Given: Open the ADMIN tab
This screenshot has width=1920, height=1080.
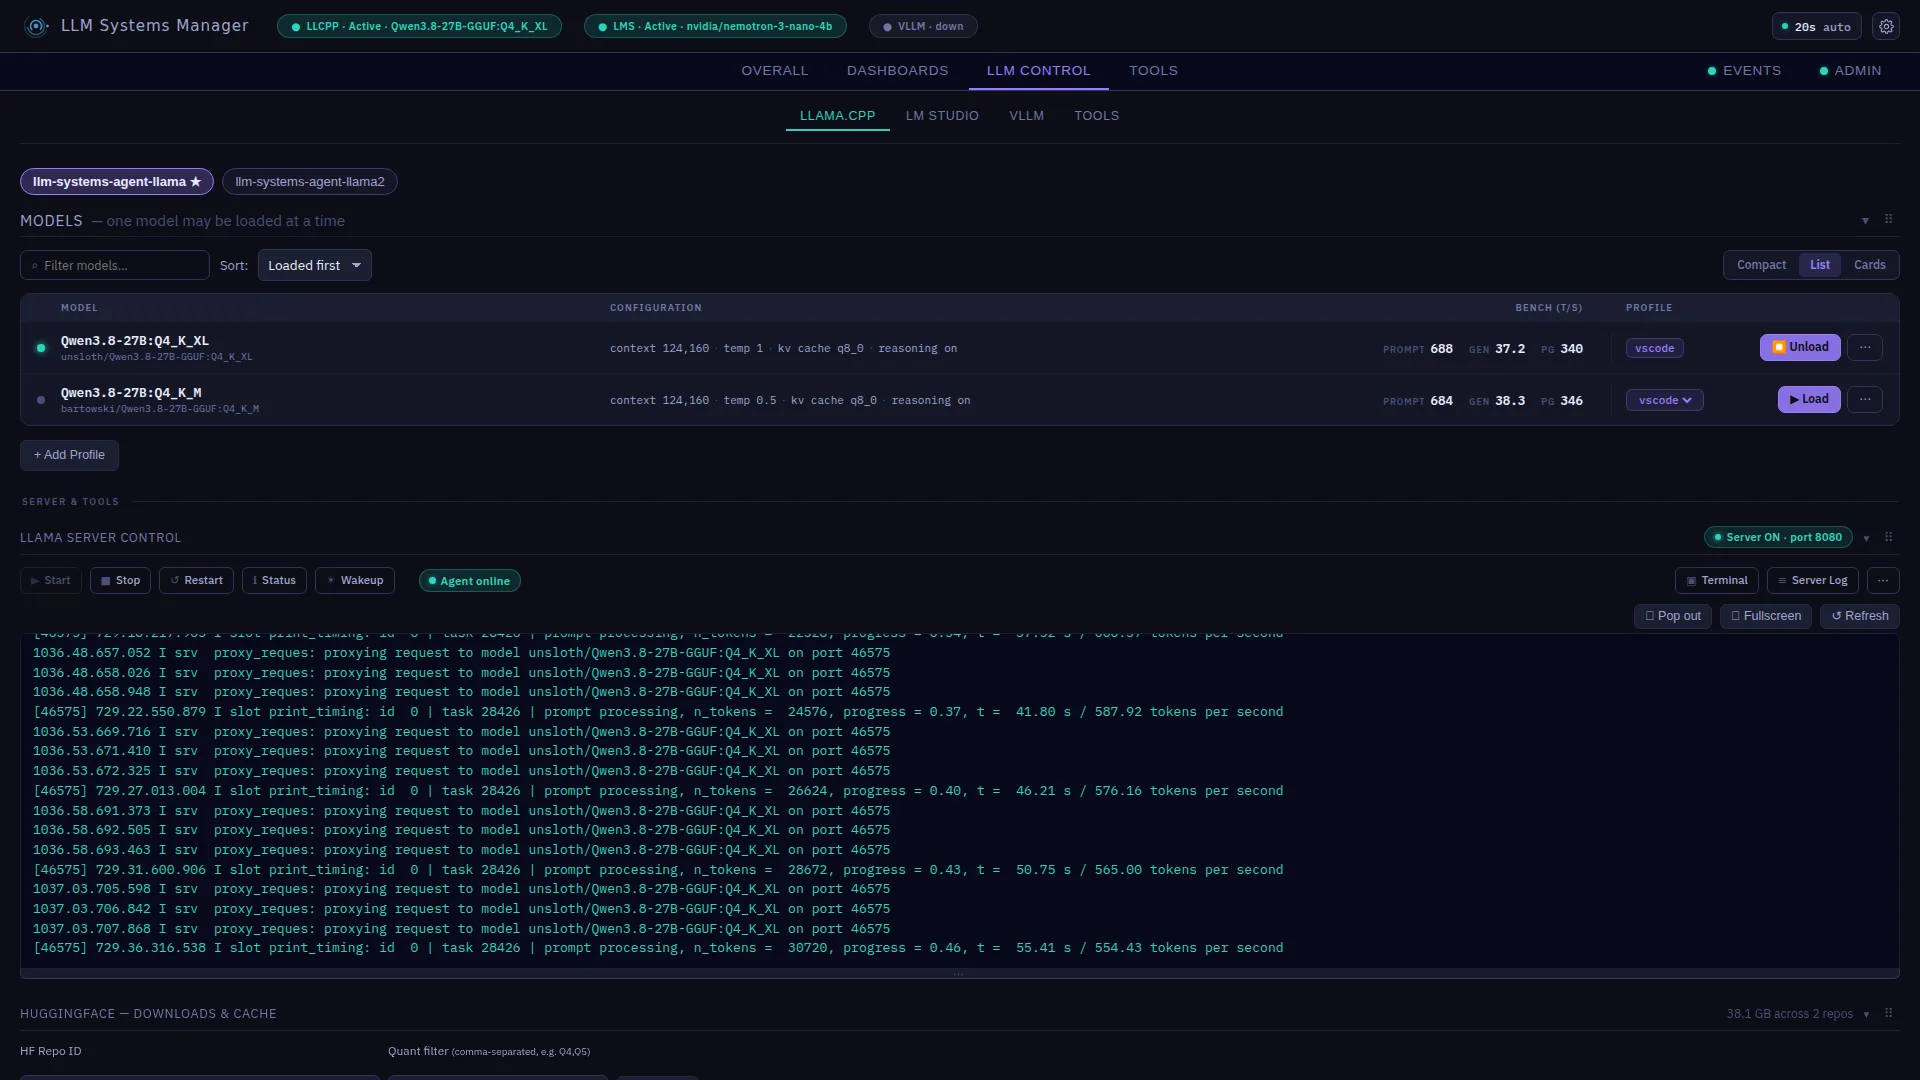Looking at the screenshot, I should coord(1850,71).
